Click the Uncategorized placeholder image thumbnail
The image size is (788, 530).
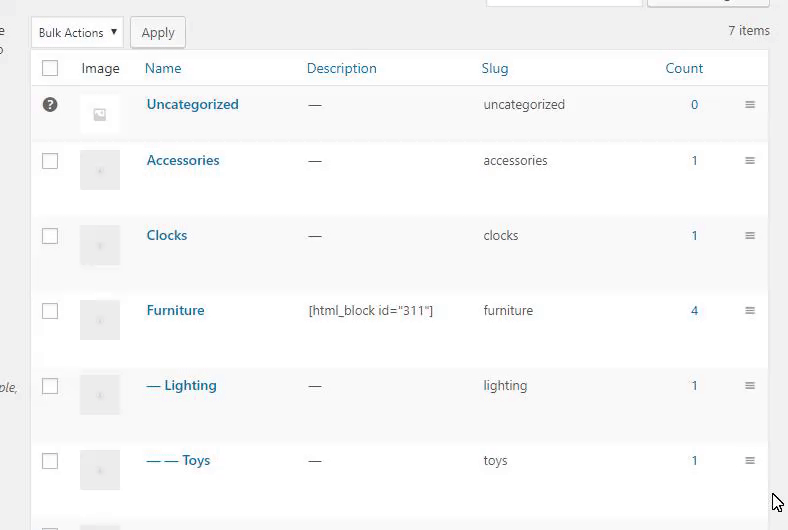[x=100, y=115]
